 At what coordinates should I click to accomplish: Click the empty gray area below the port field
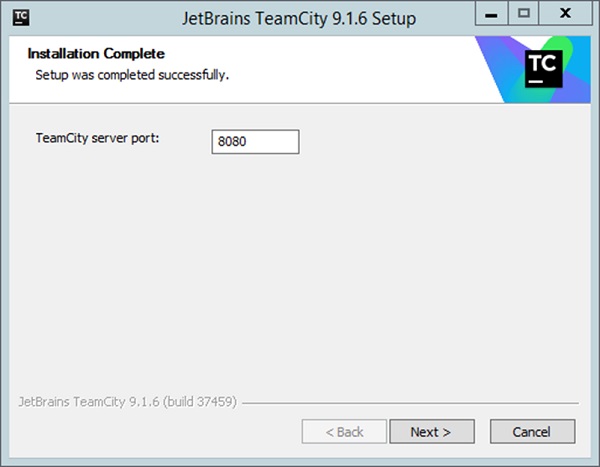[x=298, y=268]
